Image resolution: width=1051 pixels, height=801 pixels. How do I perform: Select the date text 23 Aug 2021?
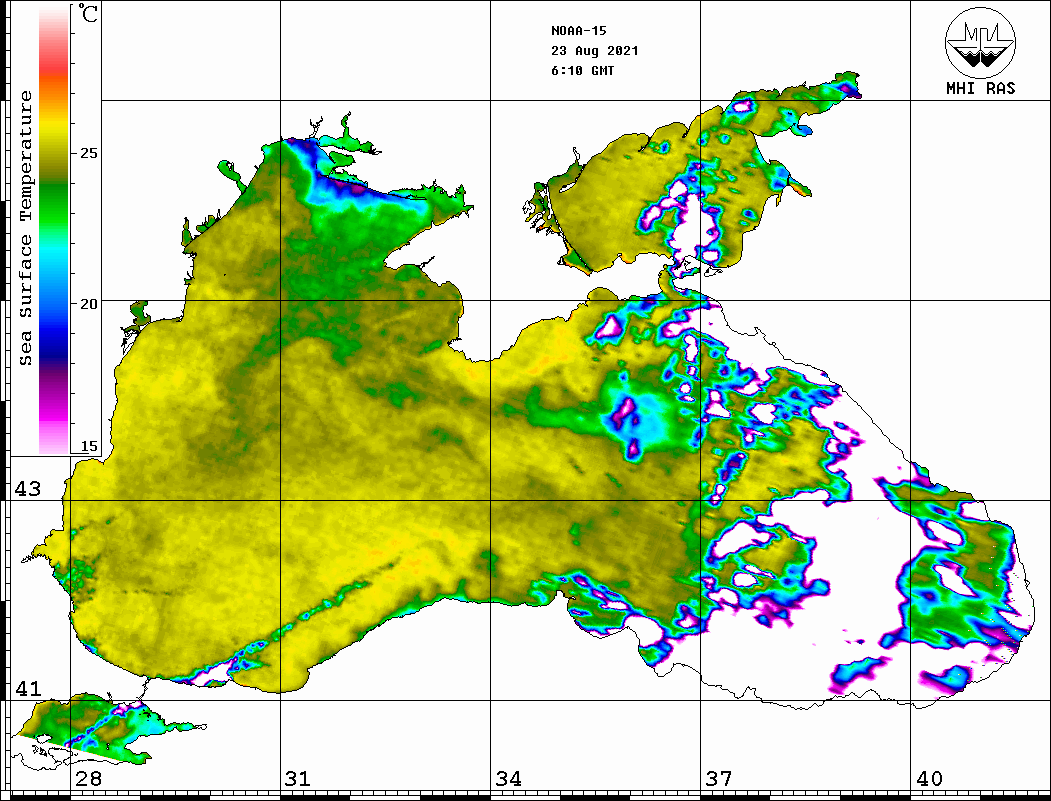point(595,51)
